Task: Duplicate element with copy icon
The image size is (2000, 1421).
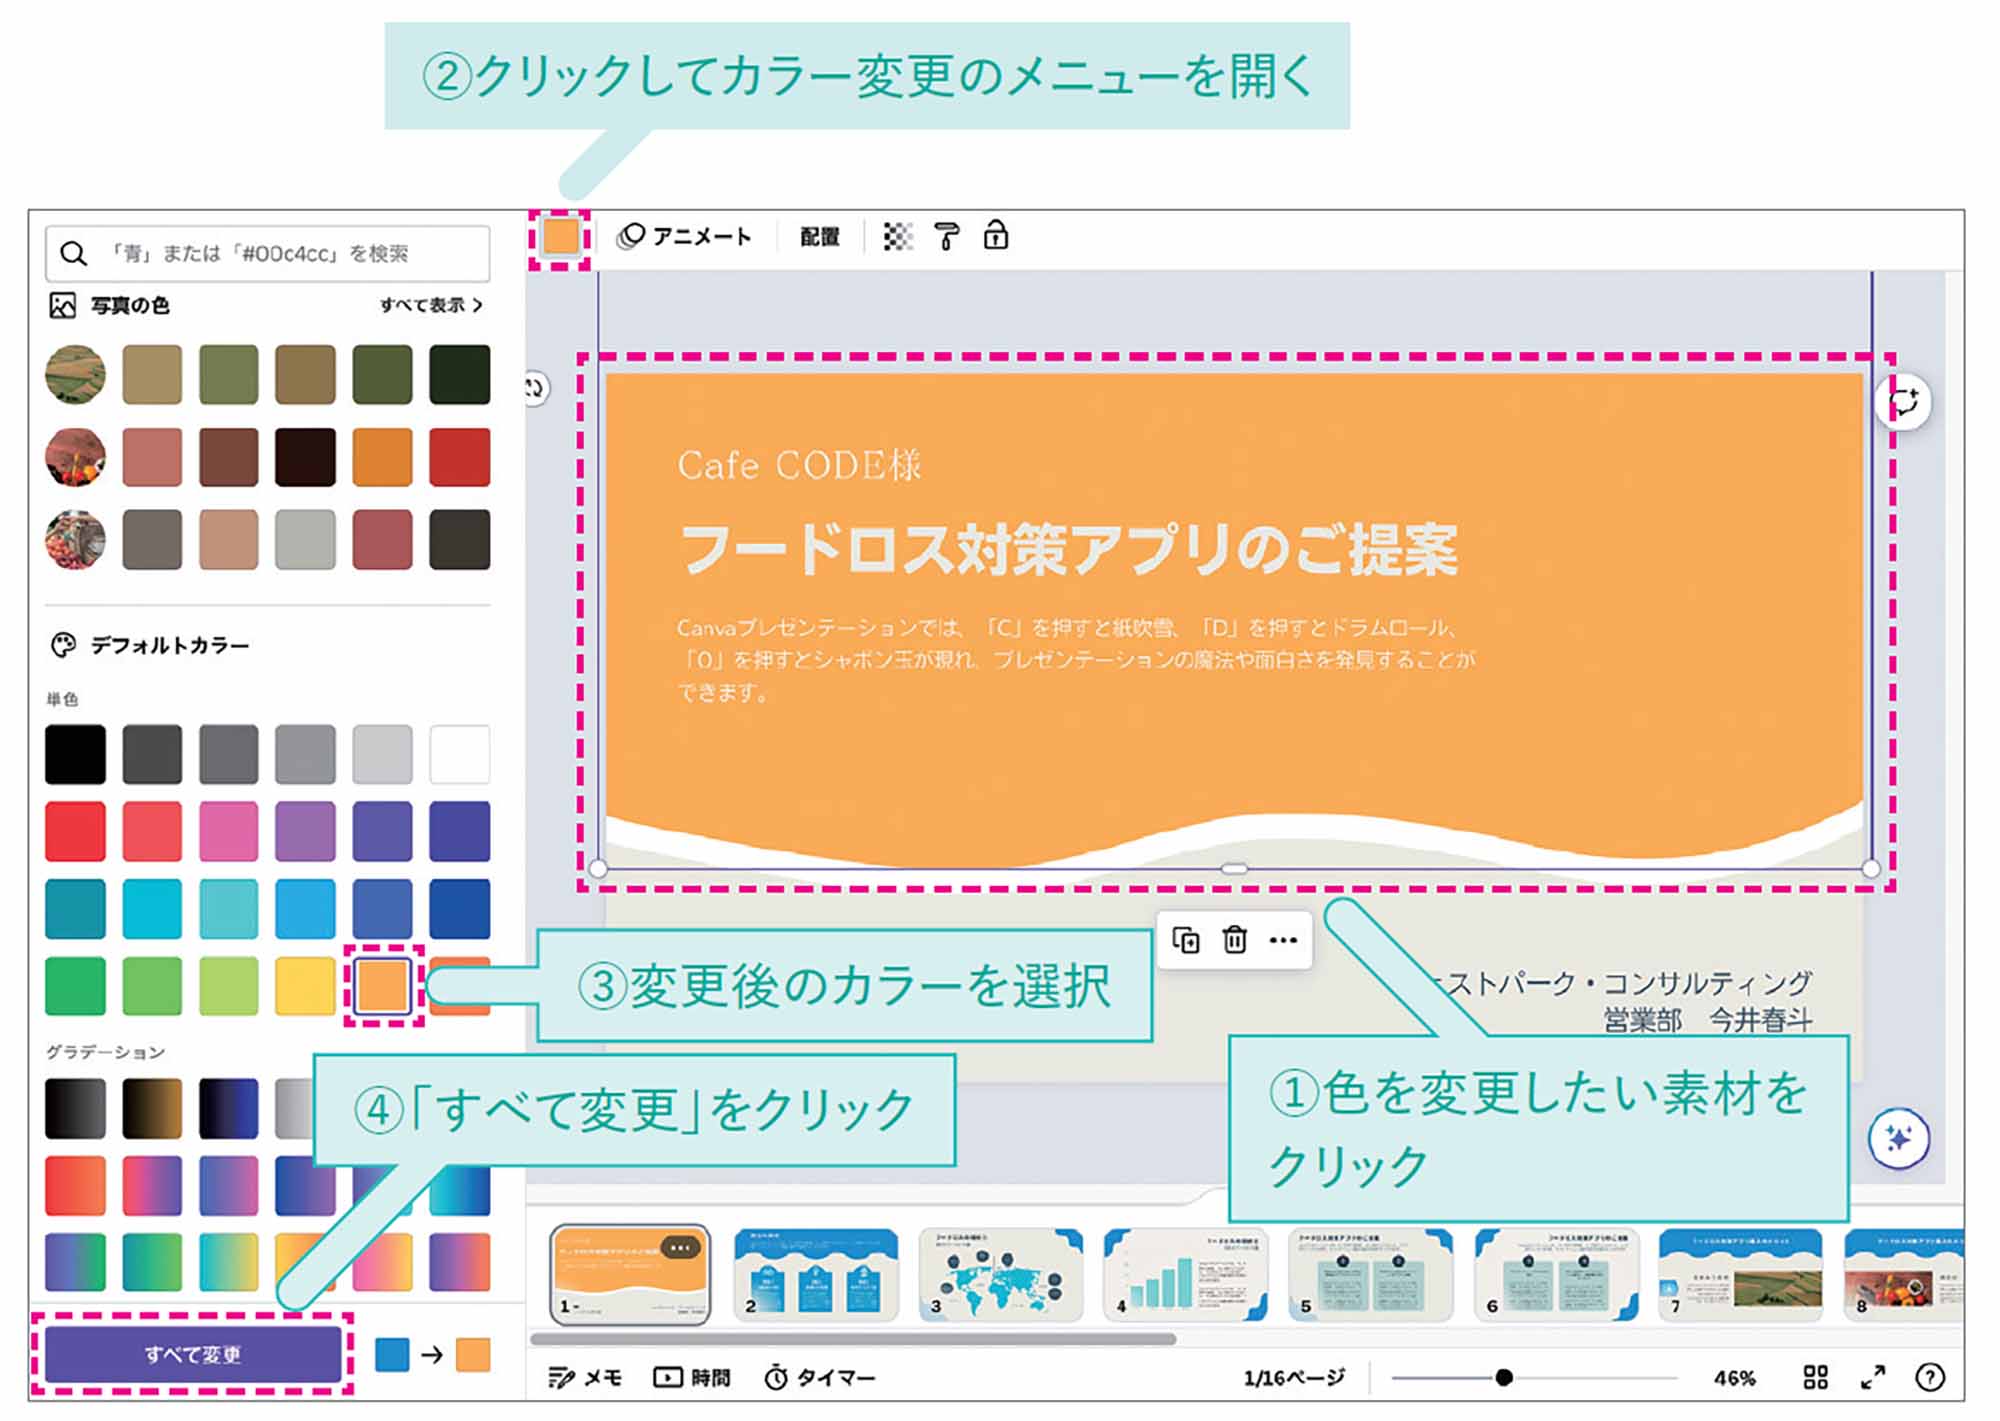Action: pyautogui.click(x=1186, y=940)
